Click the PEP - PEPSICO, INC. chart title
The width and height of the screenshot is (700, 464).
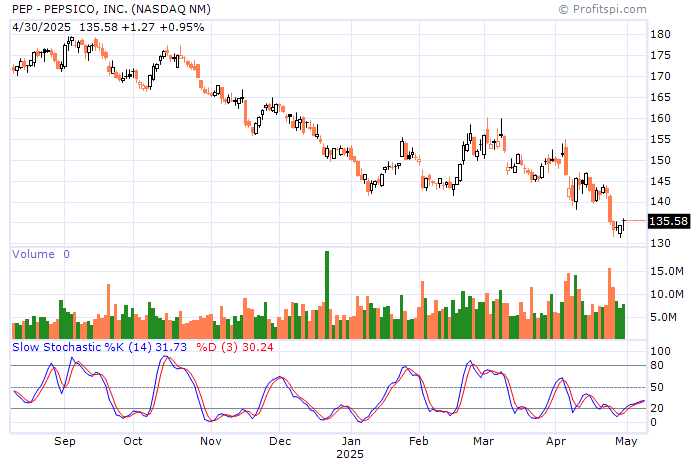111,9
